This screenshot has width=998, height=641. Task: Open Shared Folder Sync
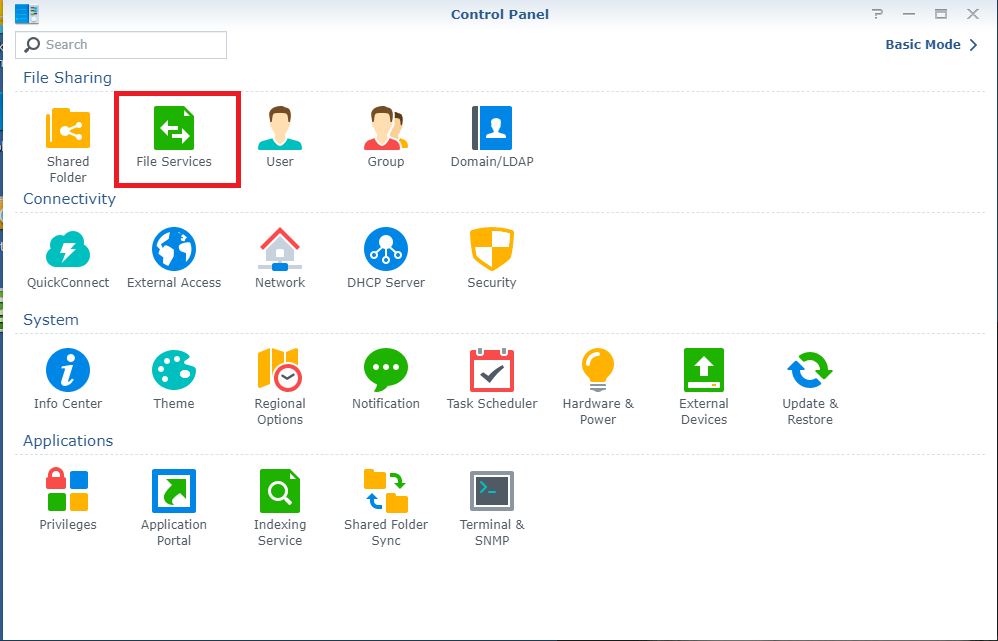point(386,493)
